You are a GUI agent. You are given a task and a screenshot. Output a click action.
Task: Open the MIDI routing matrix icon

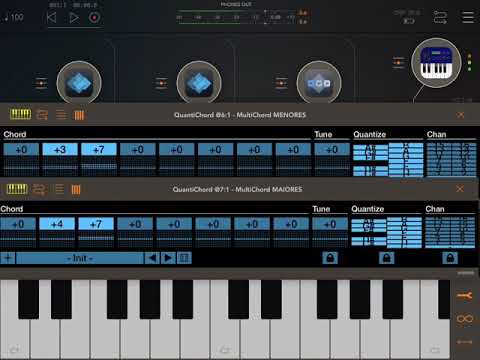(440, 17)
